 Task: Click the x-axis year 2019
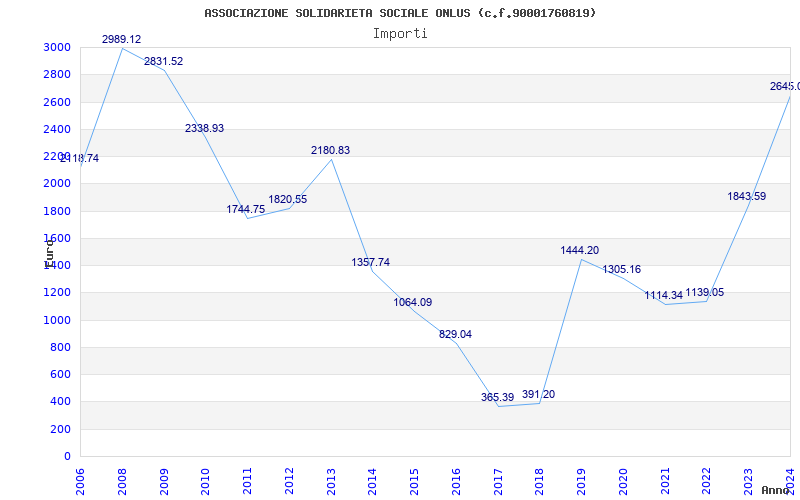coord(582,482)
